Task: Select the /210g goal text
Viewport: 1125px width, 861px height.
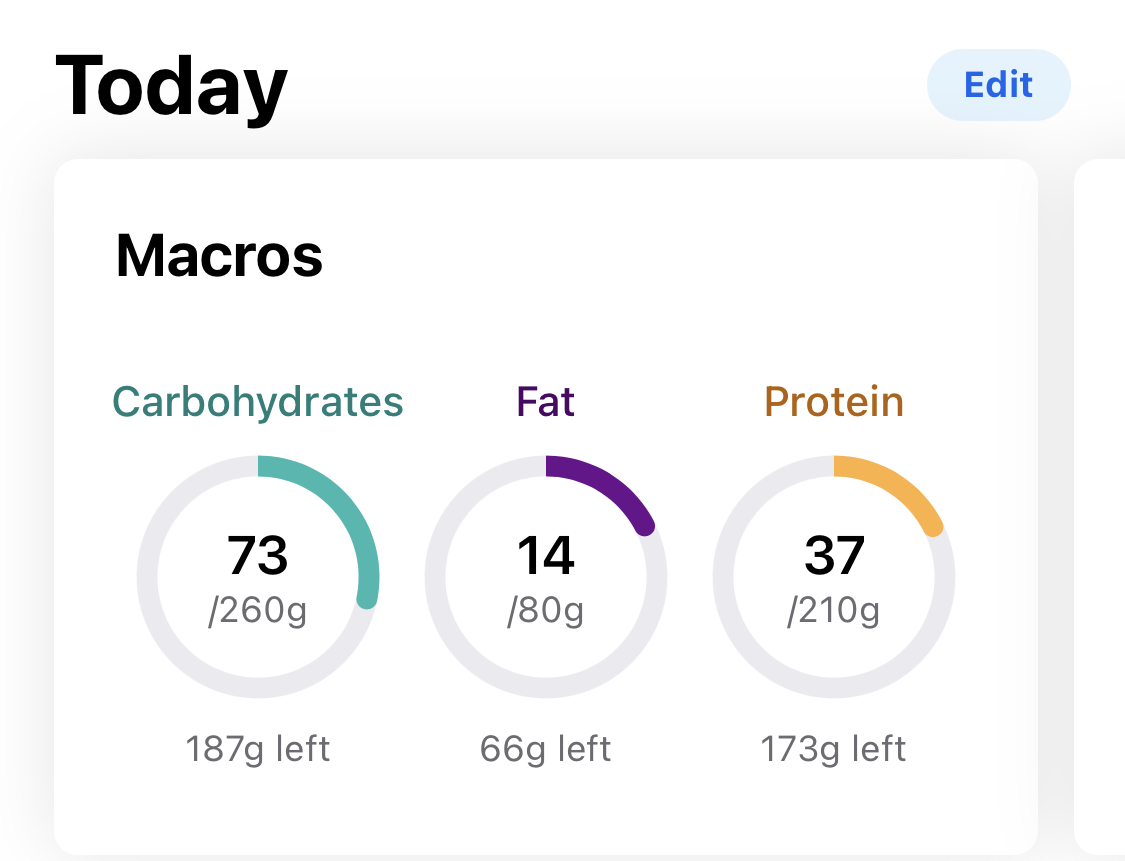Action: [834, 611]
